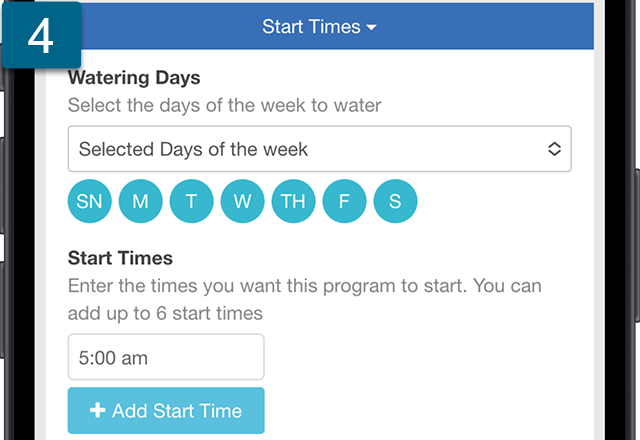The image size is (640, 440).
Task: Click the plus icon on Add Start Time
Action: point(98,410)
